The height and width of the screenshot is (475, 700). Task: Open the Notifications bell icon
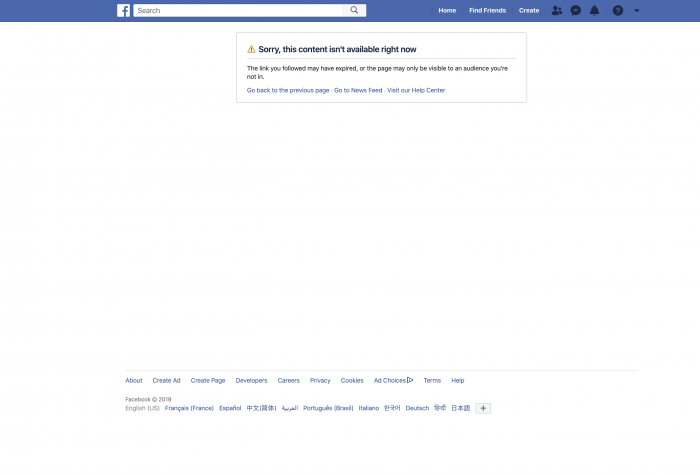point(595,10)
